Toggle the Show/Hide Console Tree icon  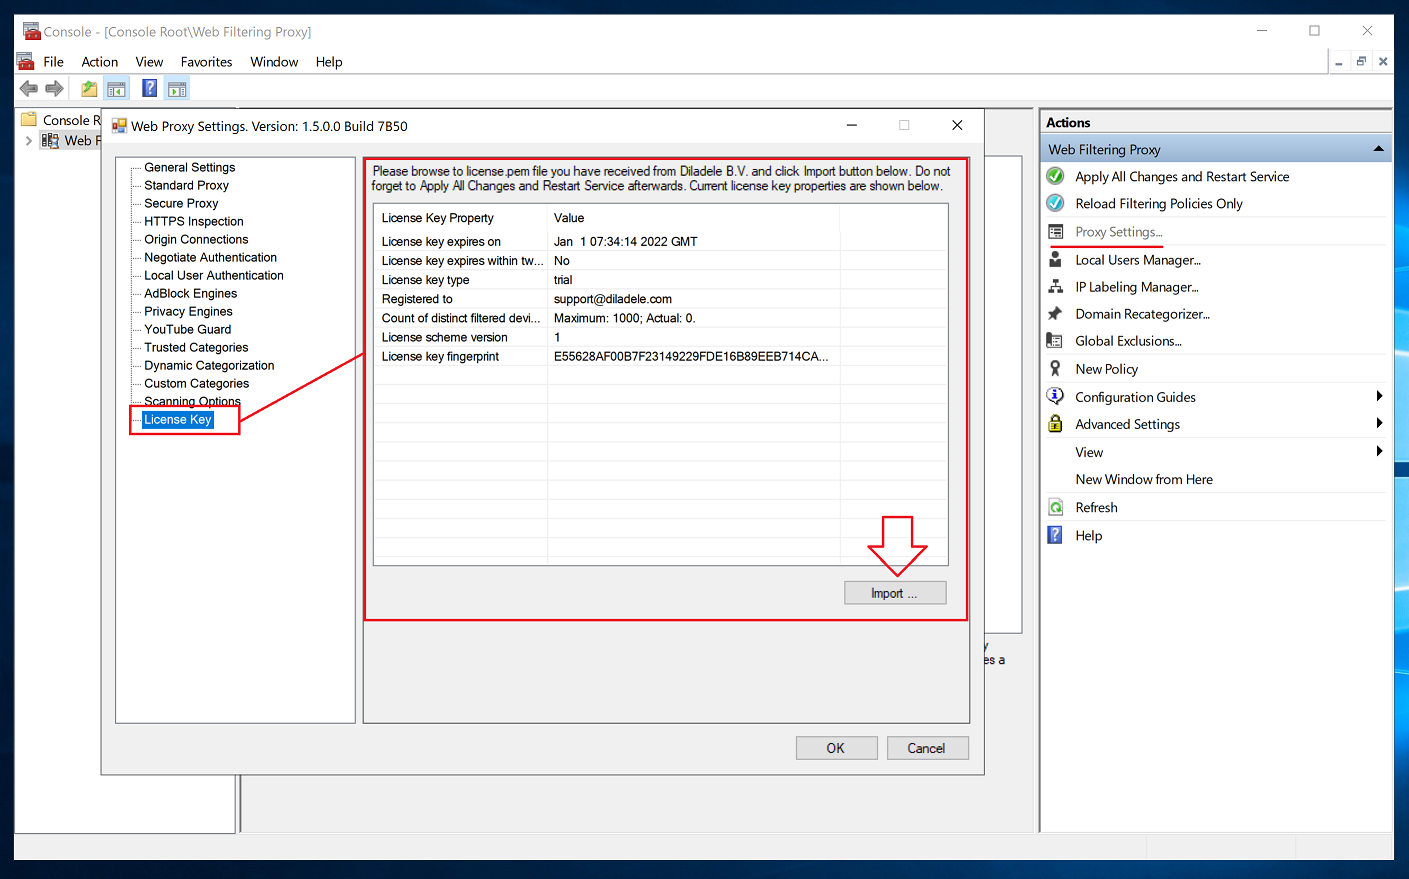click(x=117, y=89)
